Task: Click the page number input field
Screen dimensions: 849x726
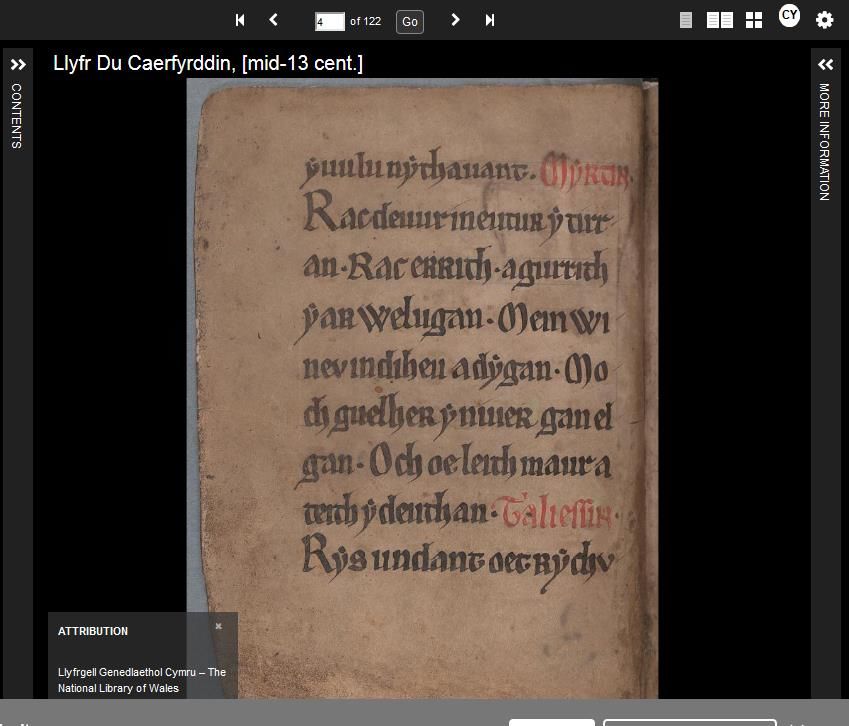Action: coord(330,22)
